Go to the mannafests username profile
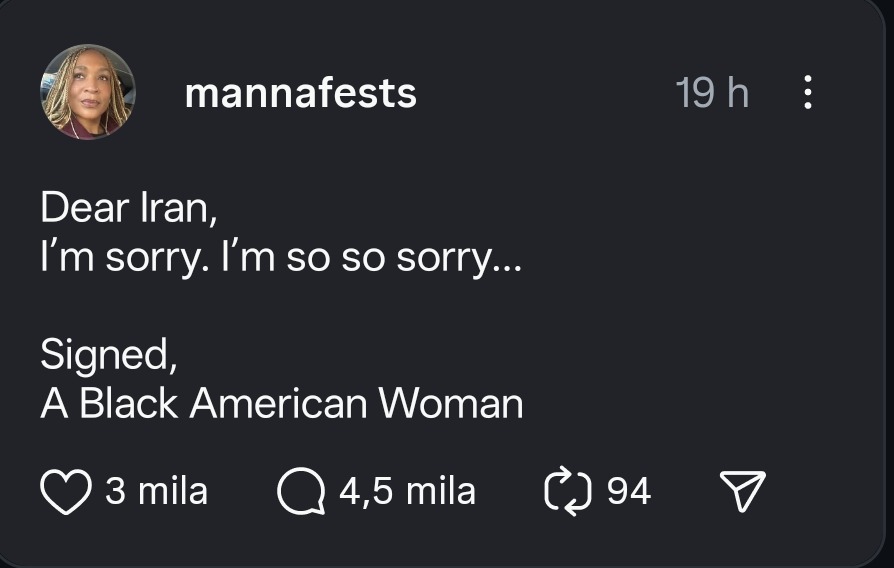Image resolution: width=894 pixels, height=568 pixels. 300,93
